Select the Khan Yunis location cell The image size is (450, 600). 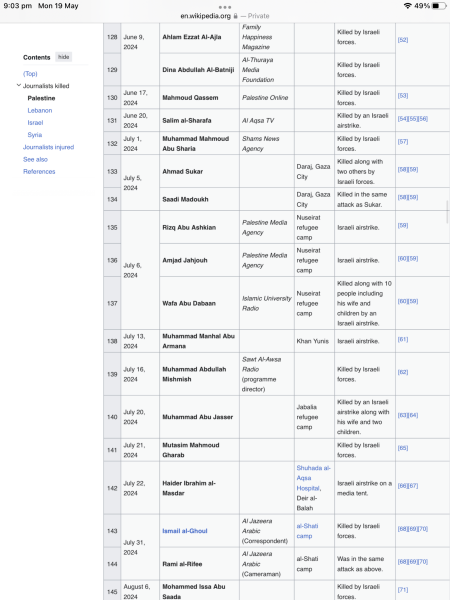click(x=312, y=341)
